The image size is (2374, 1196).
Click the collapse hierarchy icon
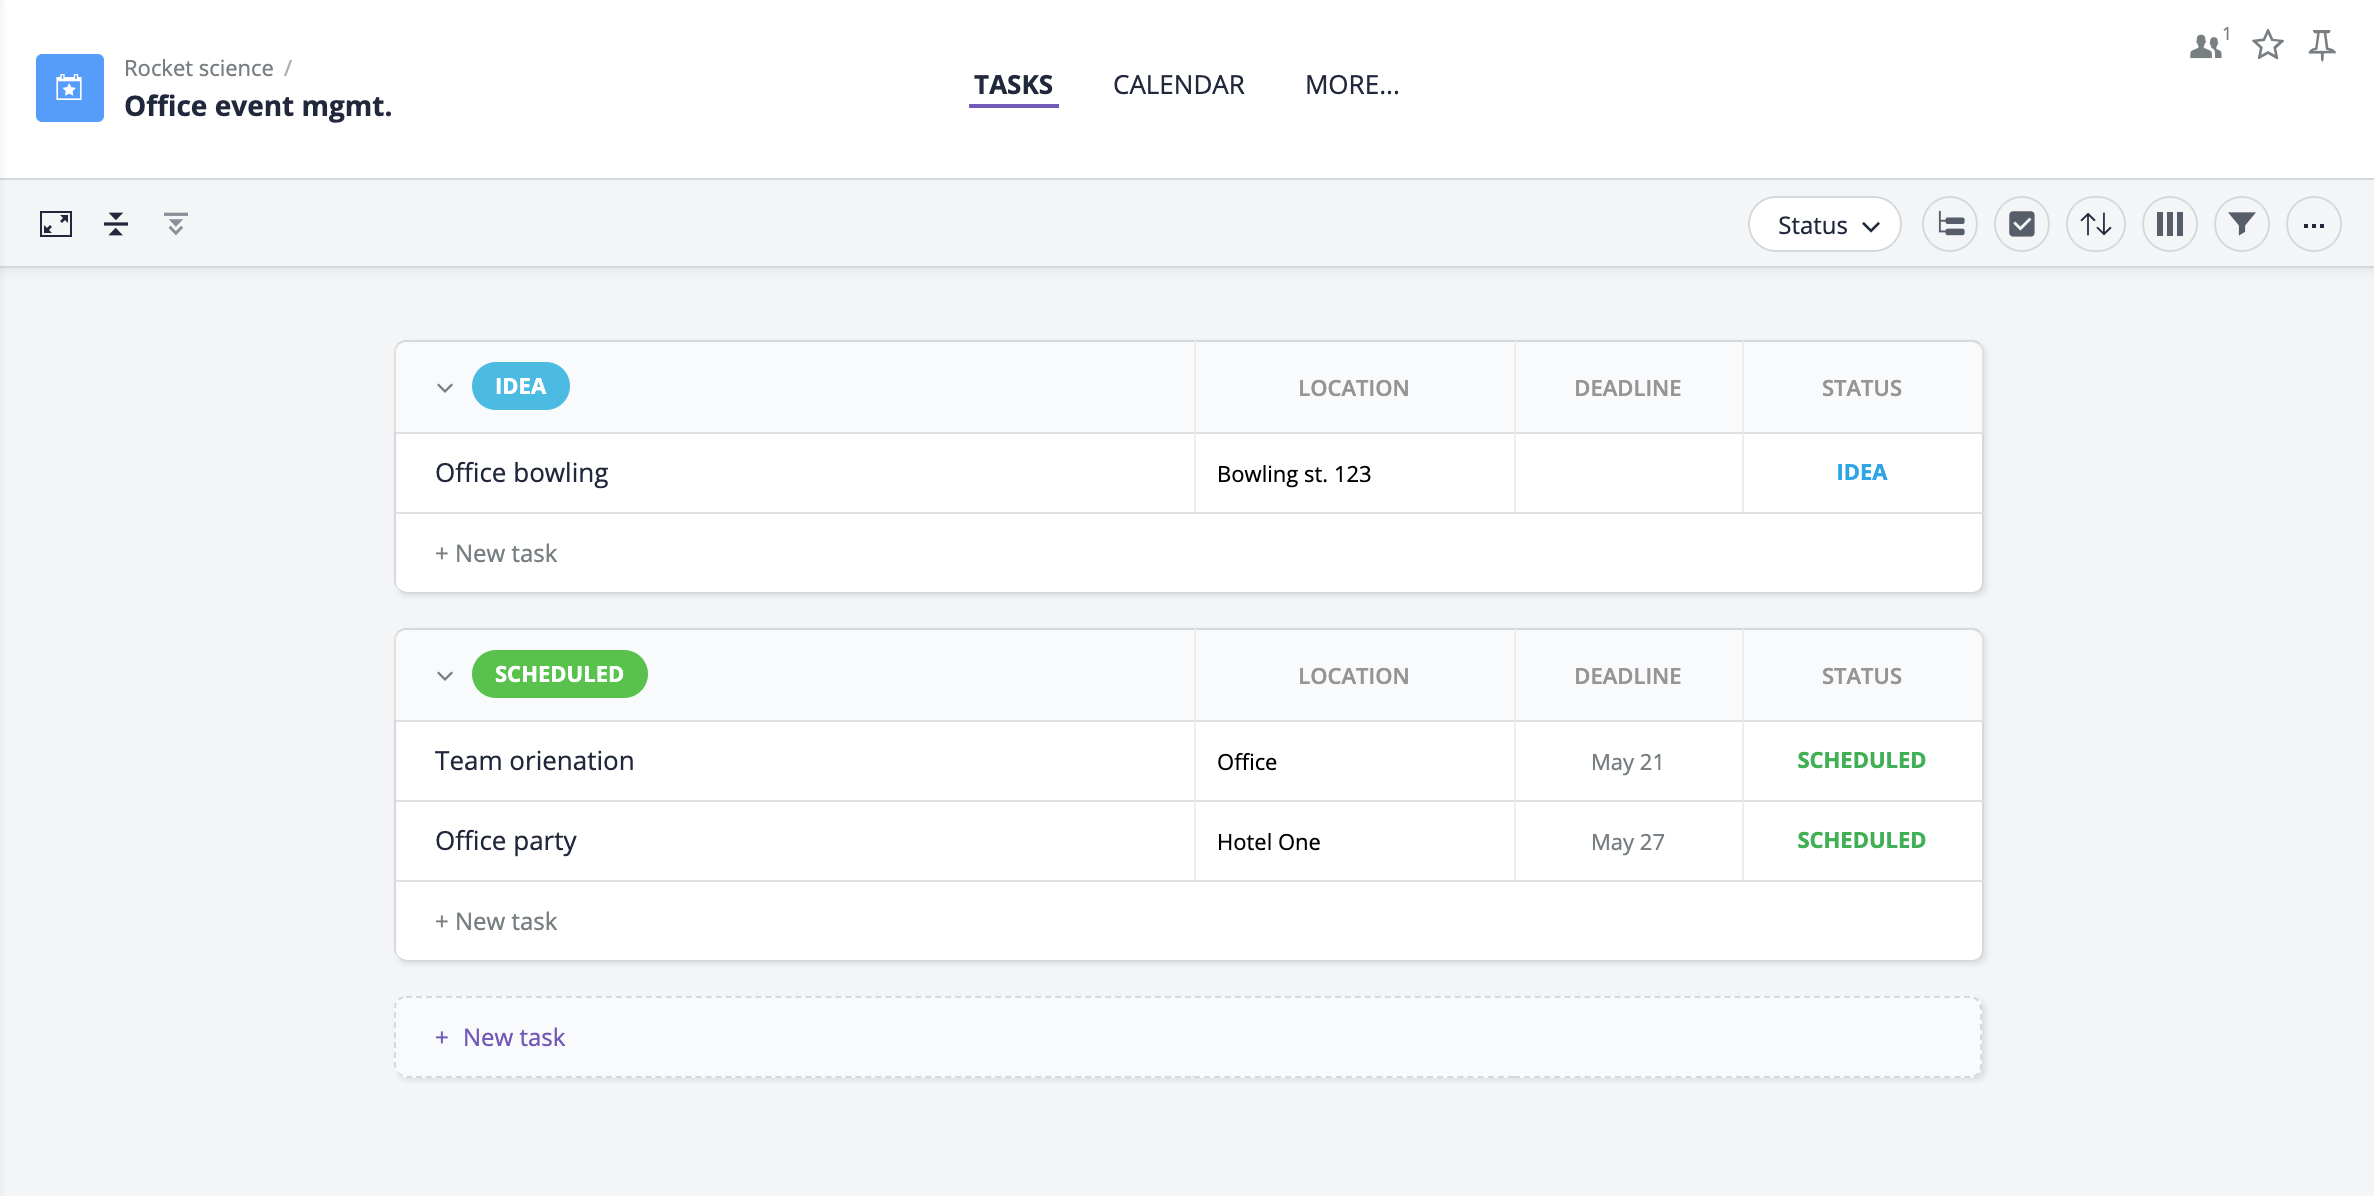(x=117, y=224)
